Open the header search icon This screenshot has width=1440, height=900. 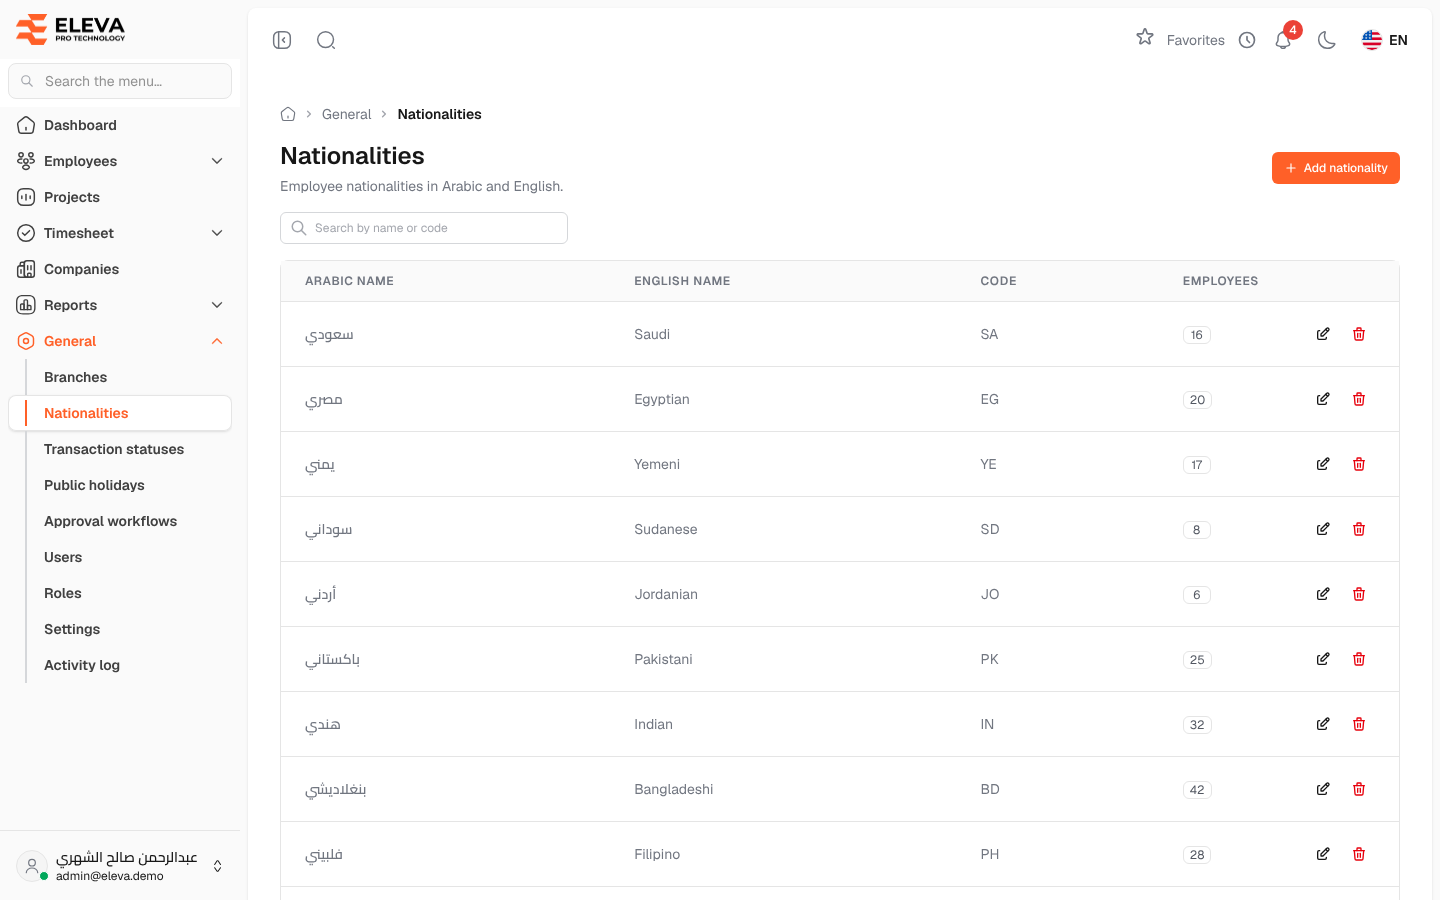pyautogui.click(x=326, y=40)
